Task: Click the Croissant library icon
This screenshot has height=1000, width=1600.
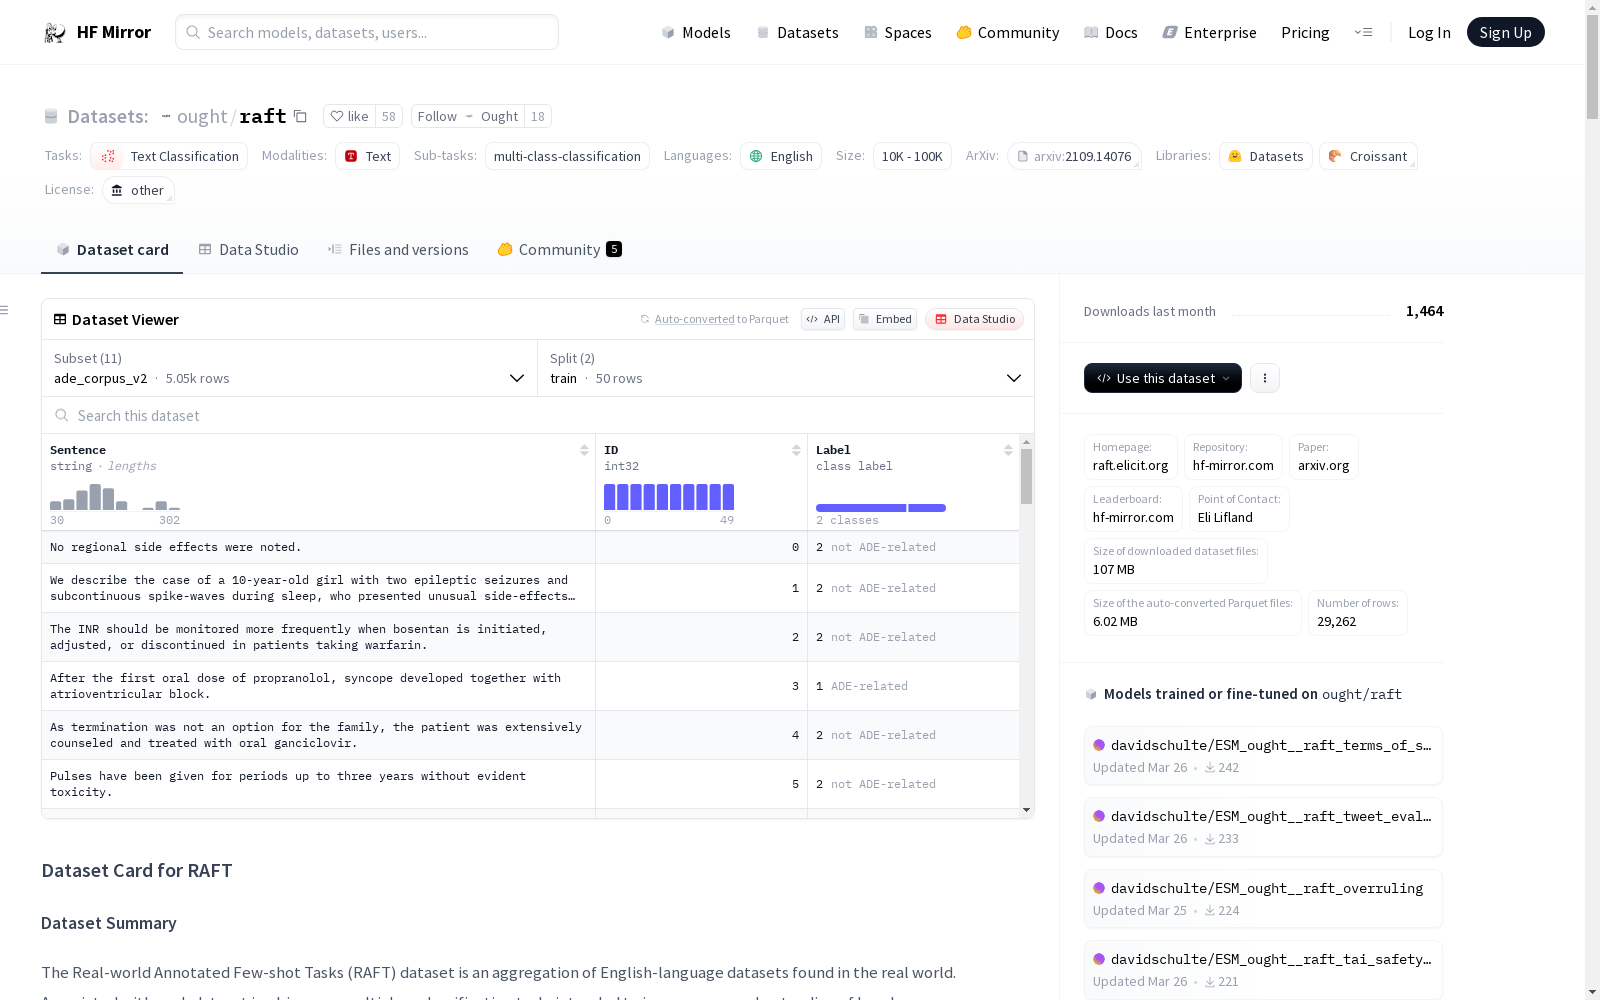Action: 1335,156
